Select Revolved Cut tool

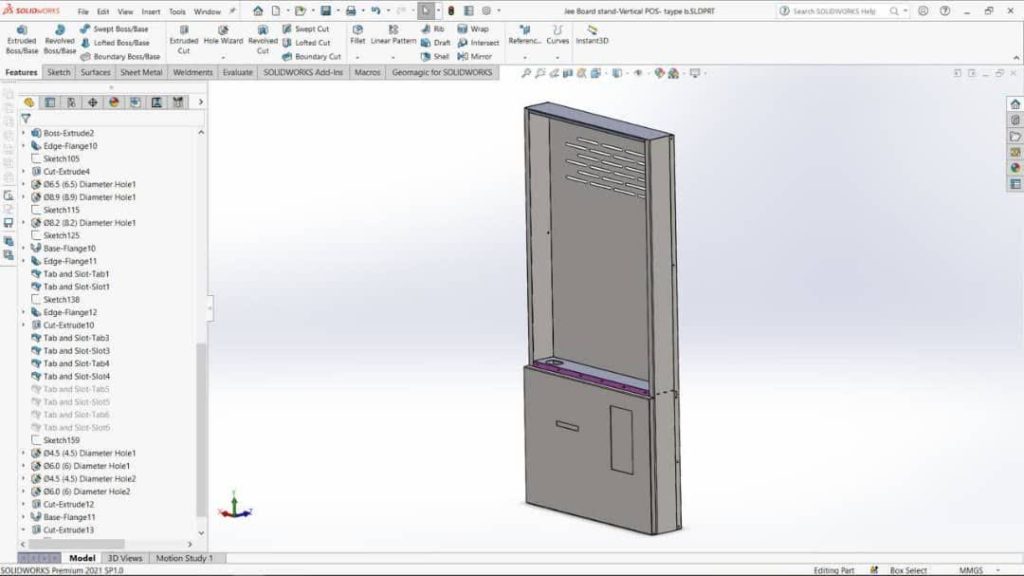click(x=263, y=40)
